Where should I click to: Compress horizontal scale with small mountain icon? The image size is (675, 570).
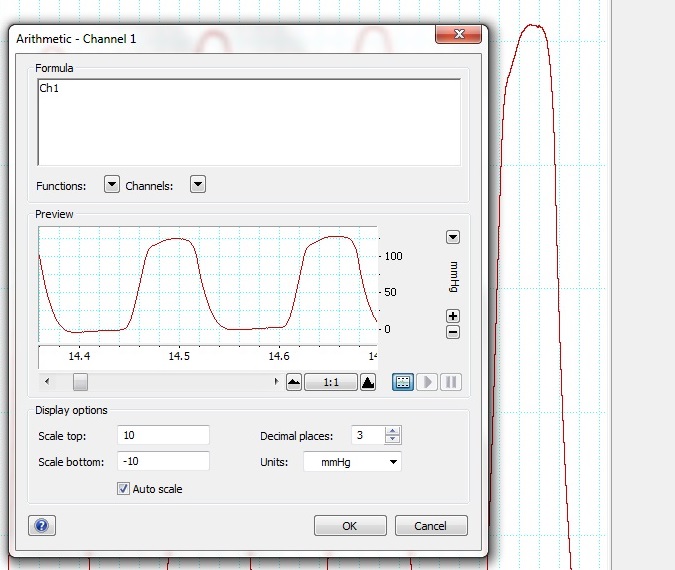[293, 382]
